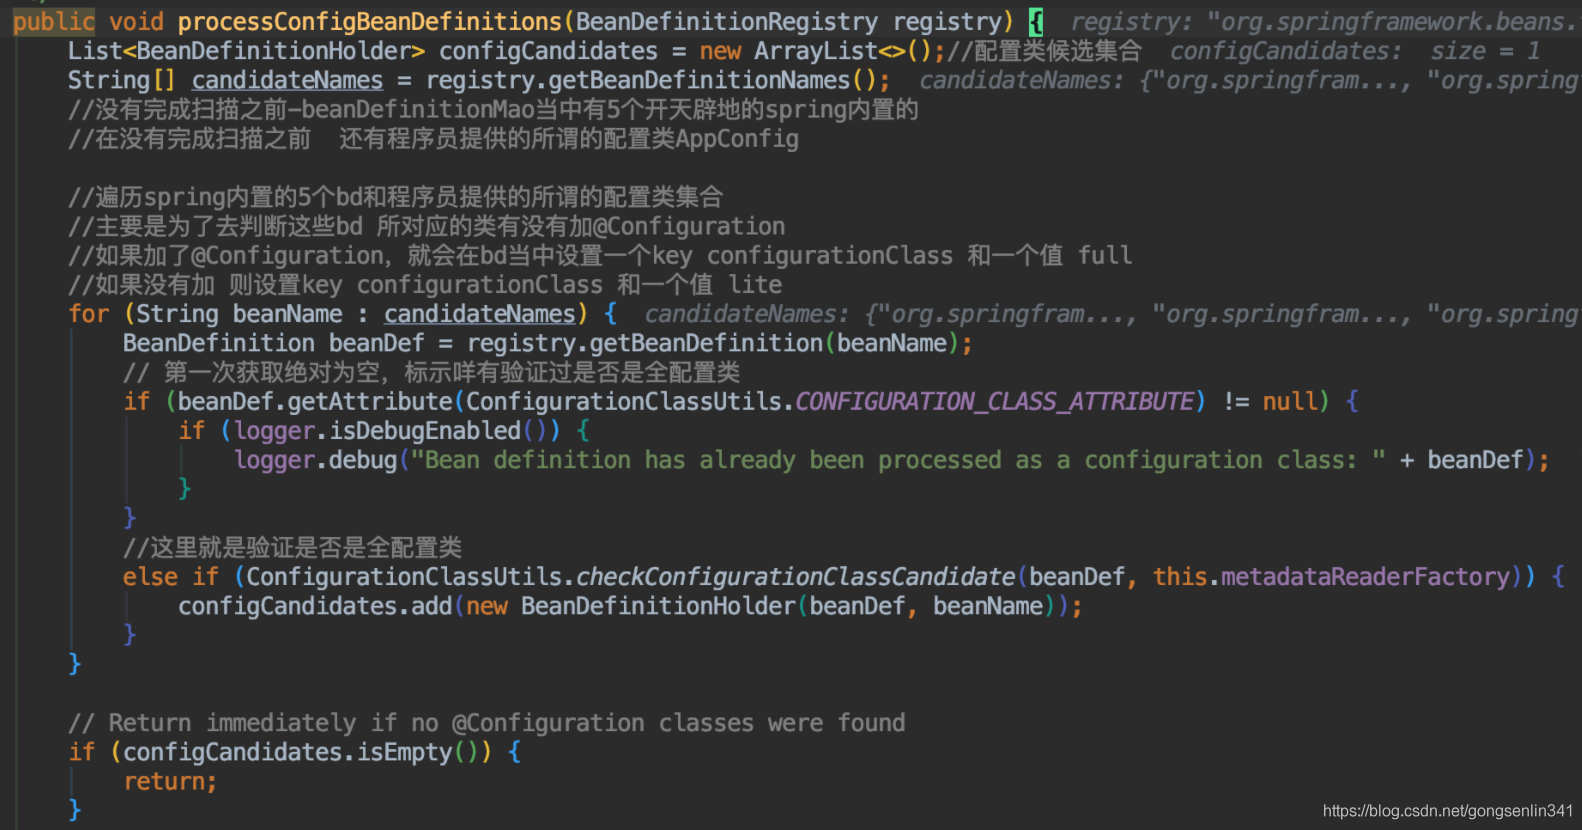This screenshot has height=830, width=1582.
Task: Click the comment mentioning beanDefinitionMao
Action: [493, 109]
